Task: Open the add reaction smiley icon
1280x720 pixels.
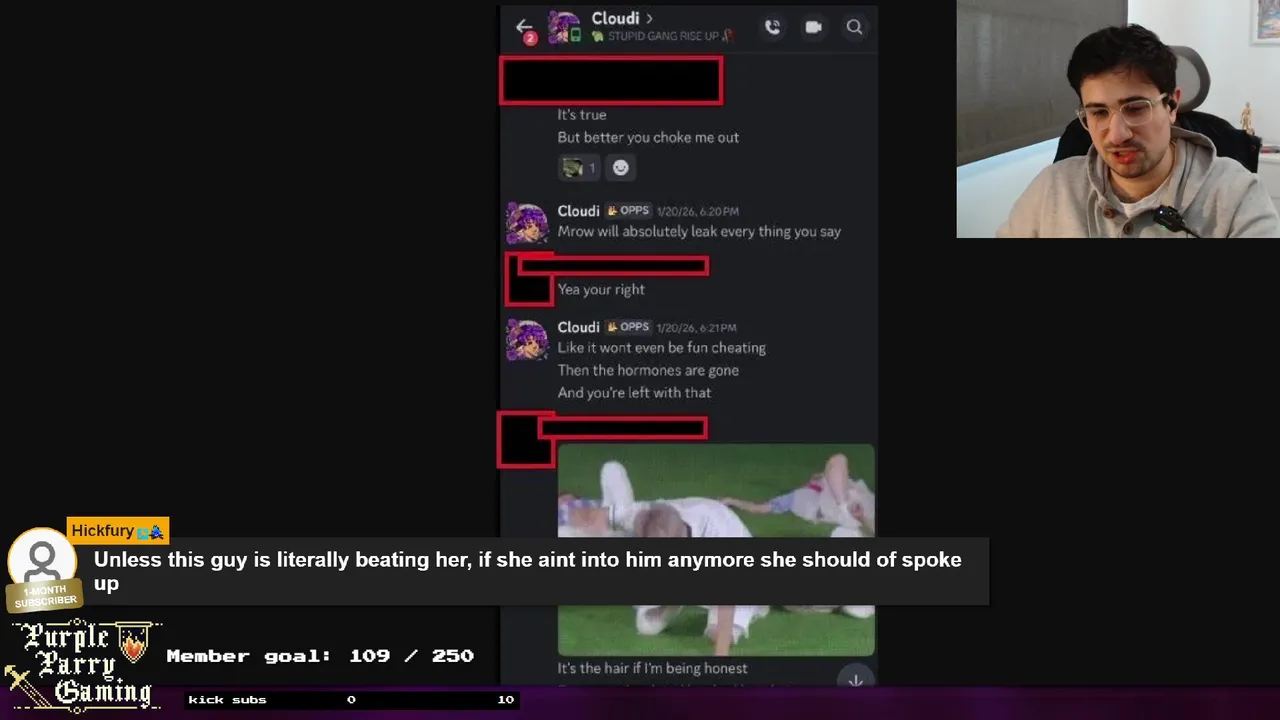Action: click(620, 168)
